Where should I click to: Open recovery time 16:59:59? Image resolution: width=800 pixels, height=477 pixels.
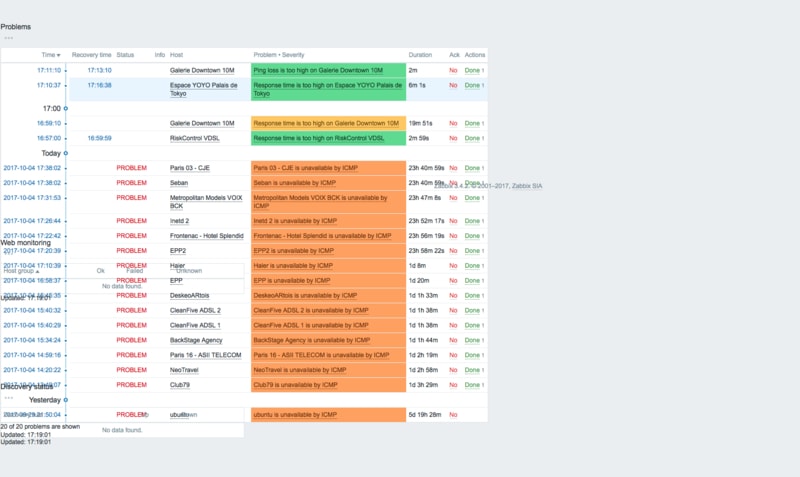pyautogui.click(x=99, y=138)
